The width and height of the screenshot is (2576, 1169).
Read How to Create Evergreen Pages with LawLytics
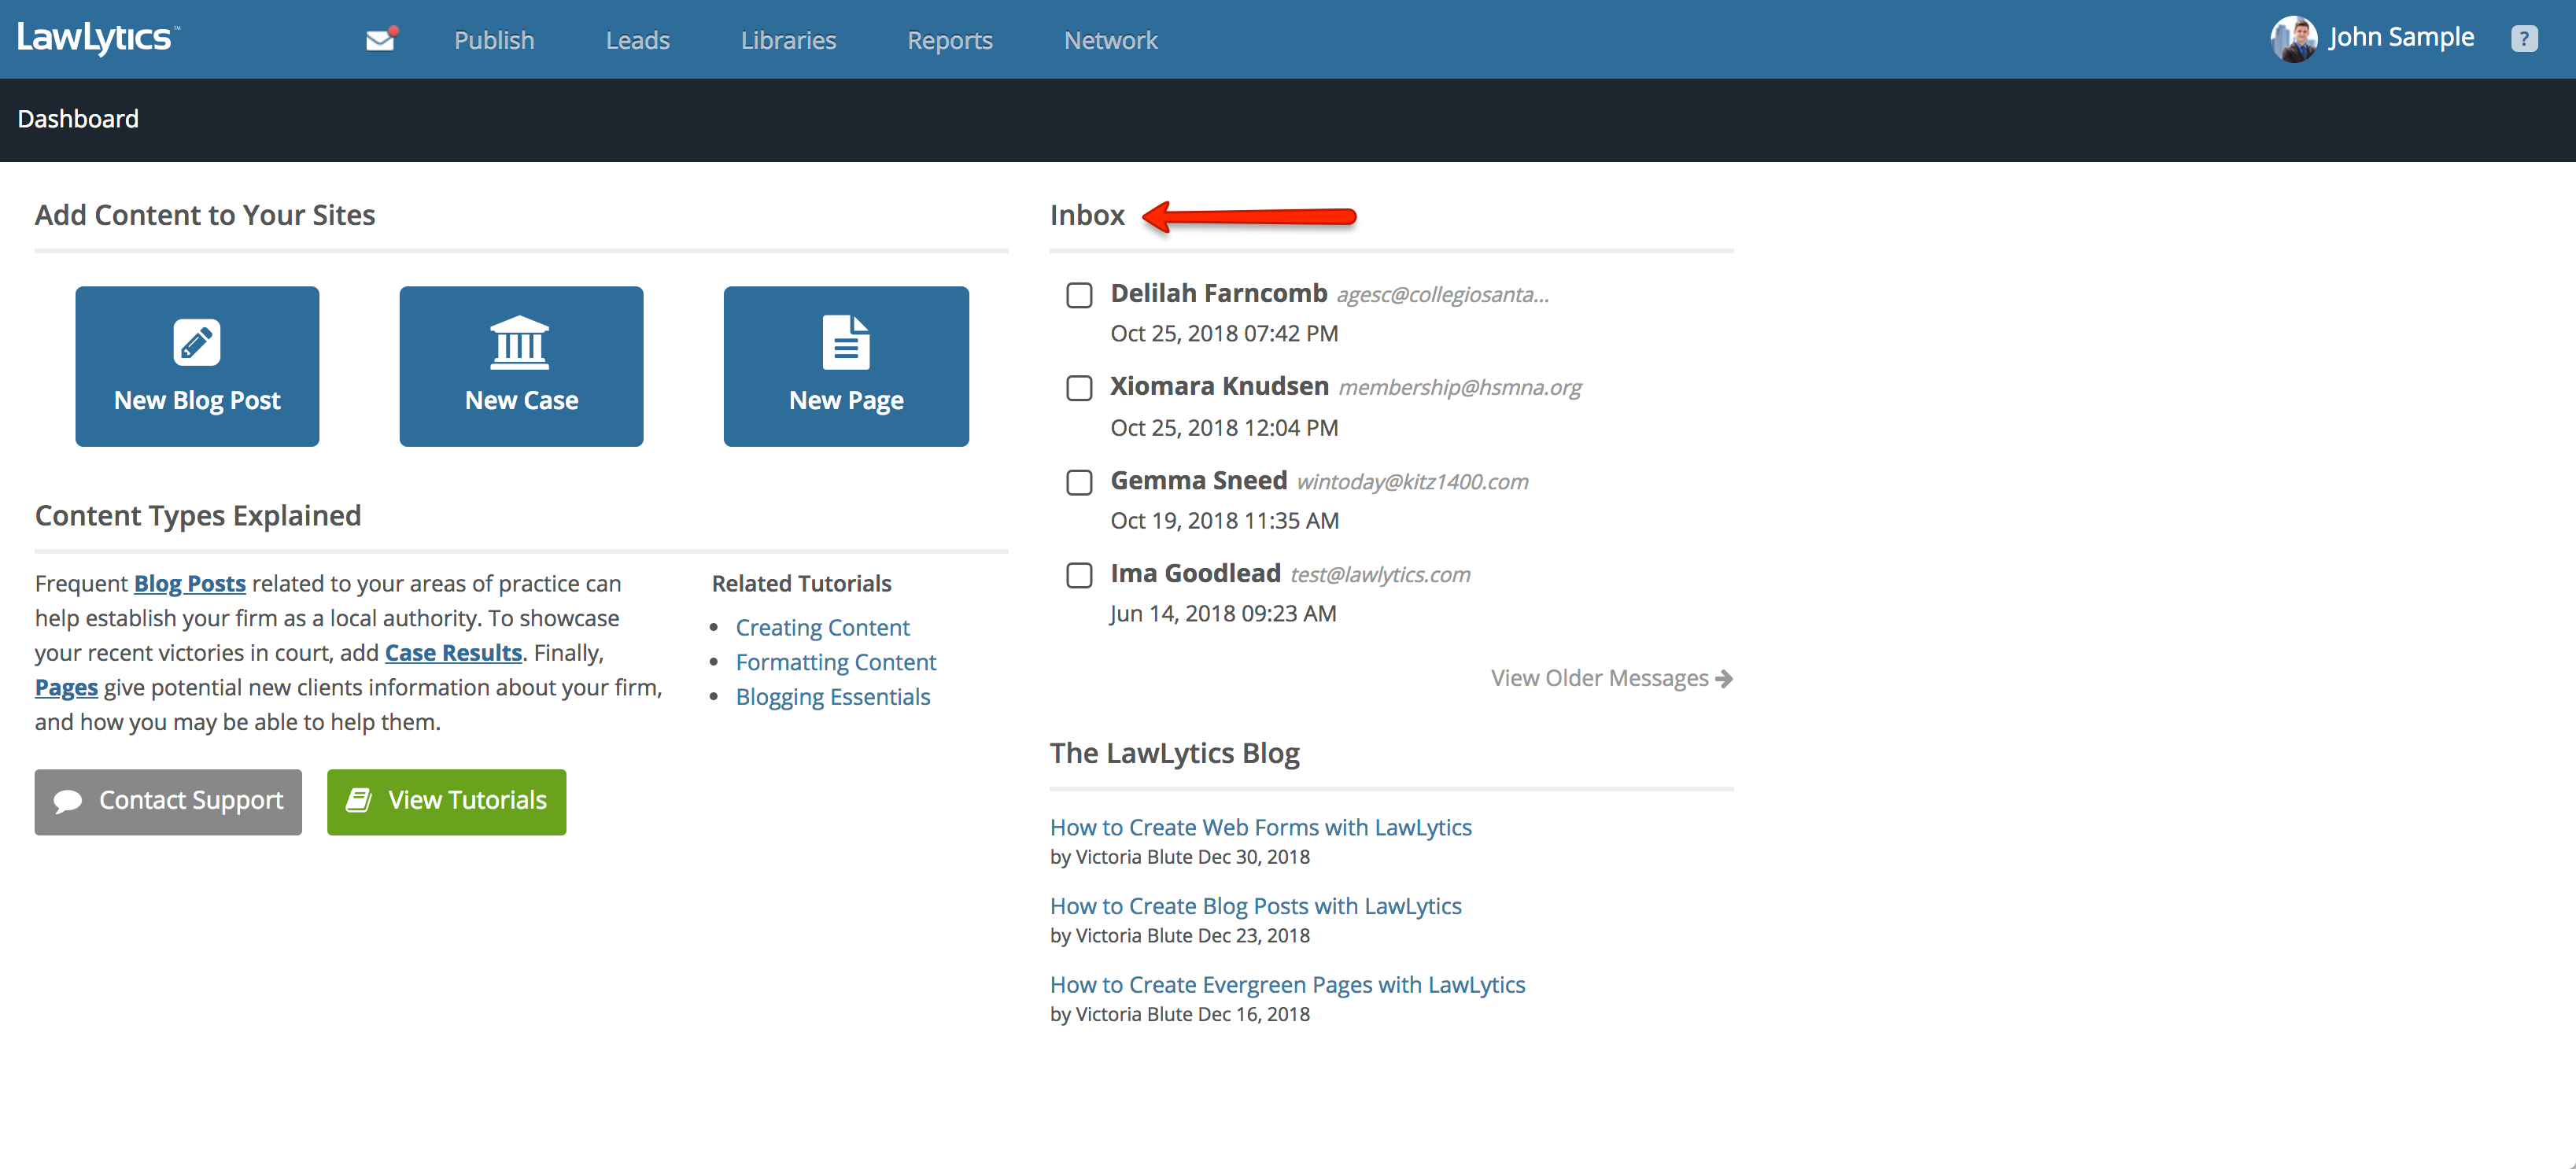point(1287,984)
